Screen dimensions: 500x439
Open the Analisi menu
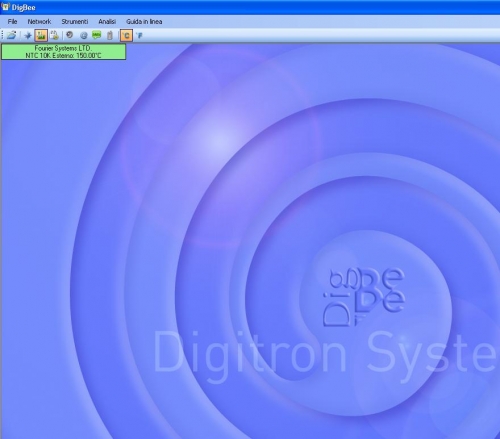[x=107, y=21]
